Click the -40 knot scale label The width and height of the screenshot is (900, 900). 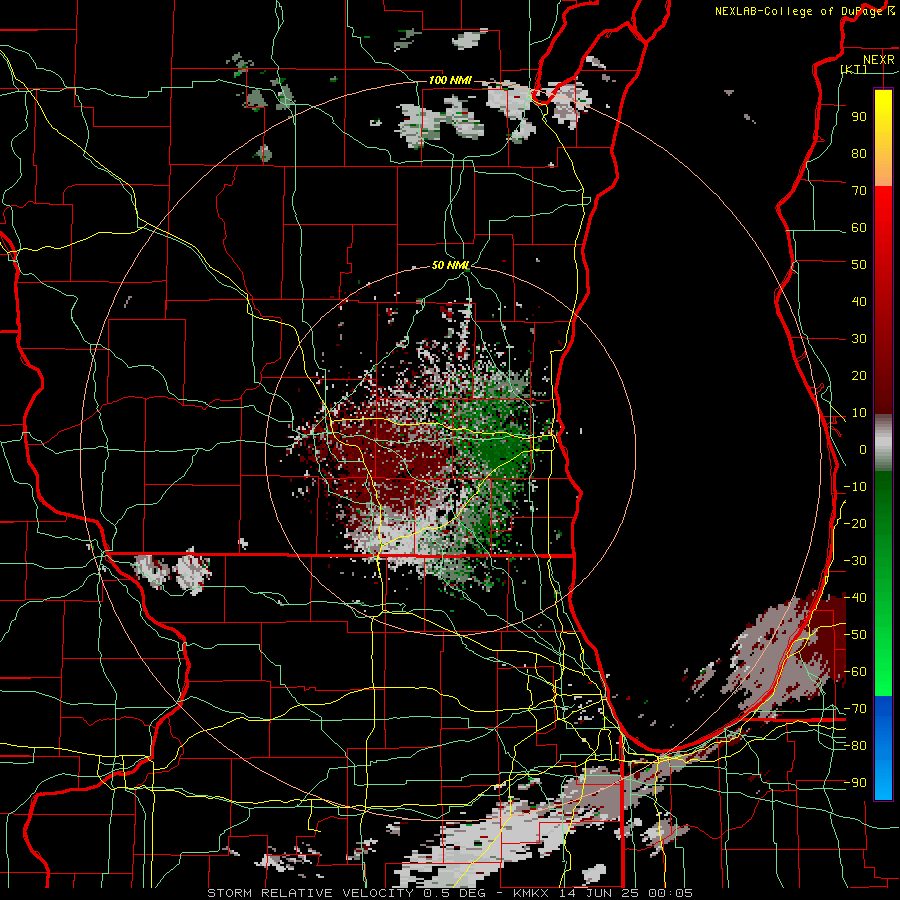[x=855, y=598]
